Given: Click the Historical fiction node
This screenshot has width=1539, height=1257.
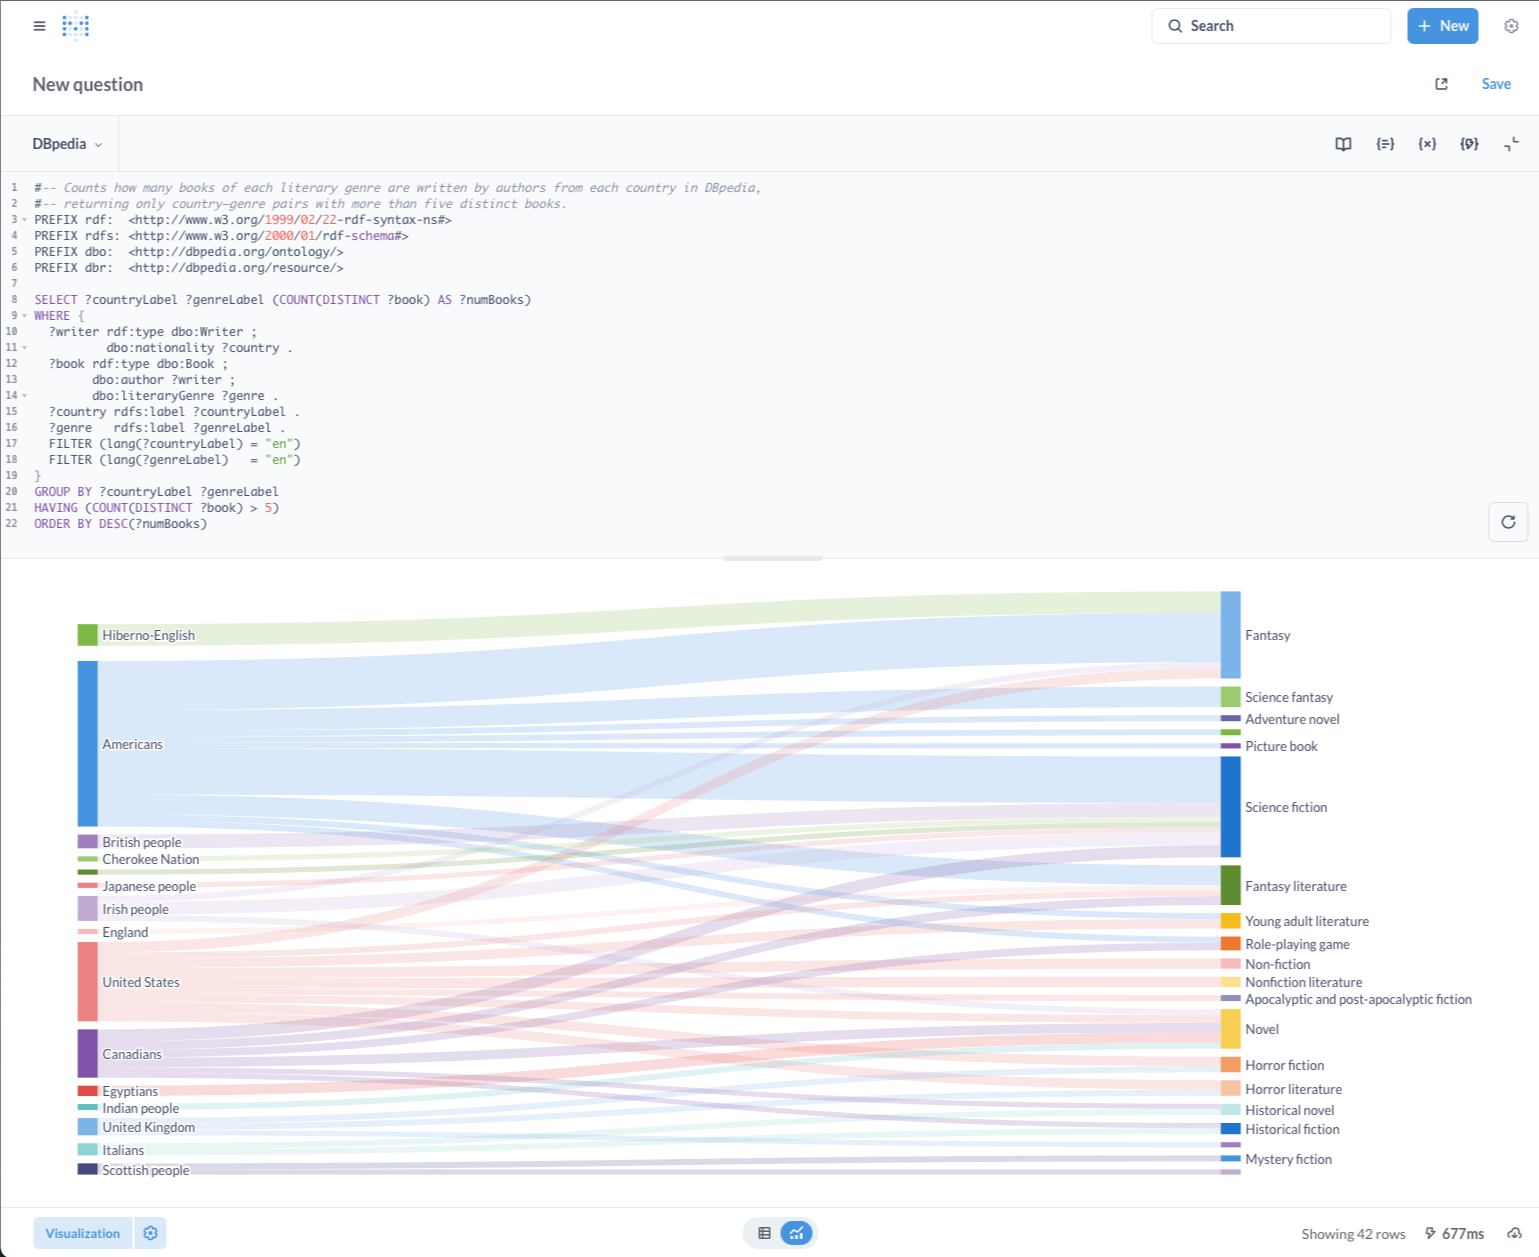Looking at the screenshot, I should [x=1231, y=1129].
